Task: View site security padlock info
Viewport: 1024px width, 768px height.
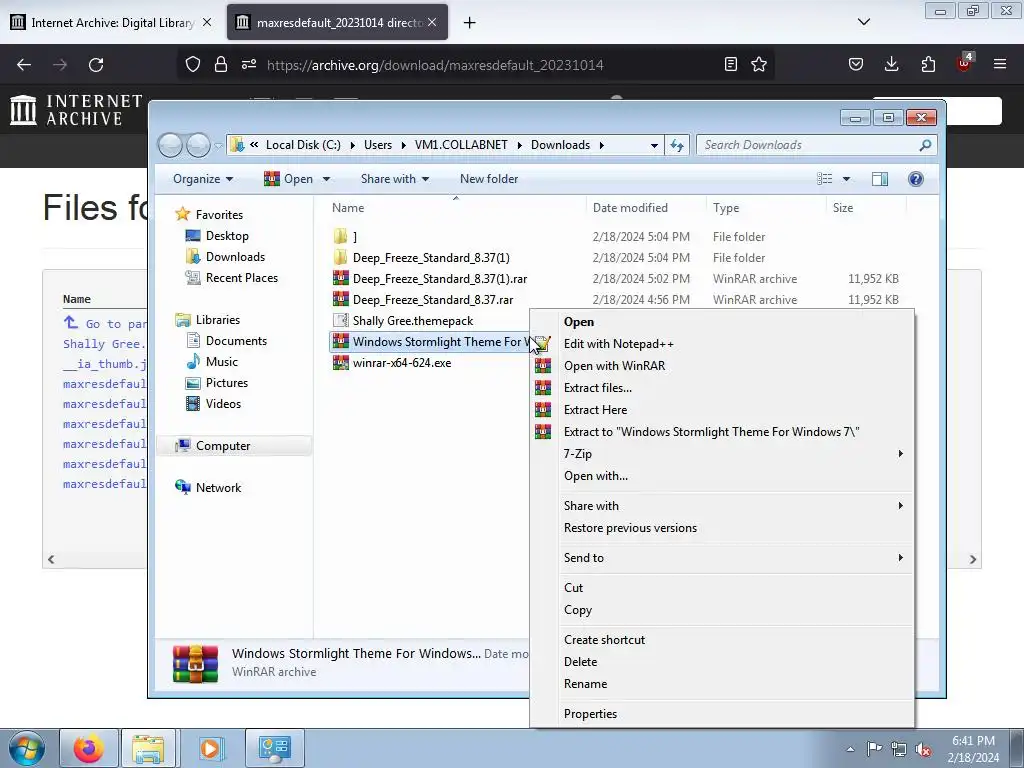Action: coord(221,64)
